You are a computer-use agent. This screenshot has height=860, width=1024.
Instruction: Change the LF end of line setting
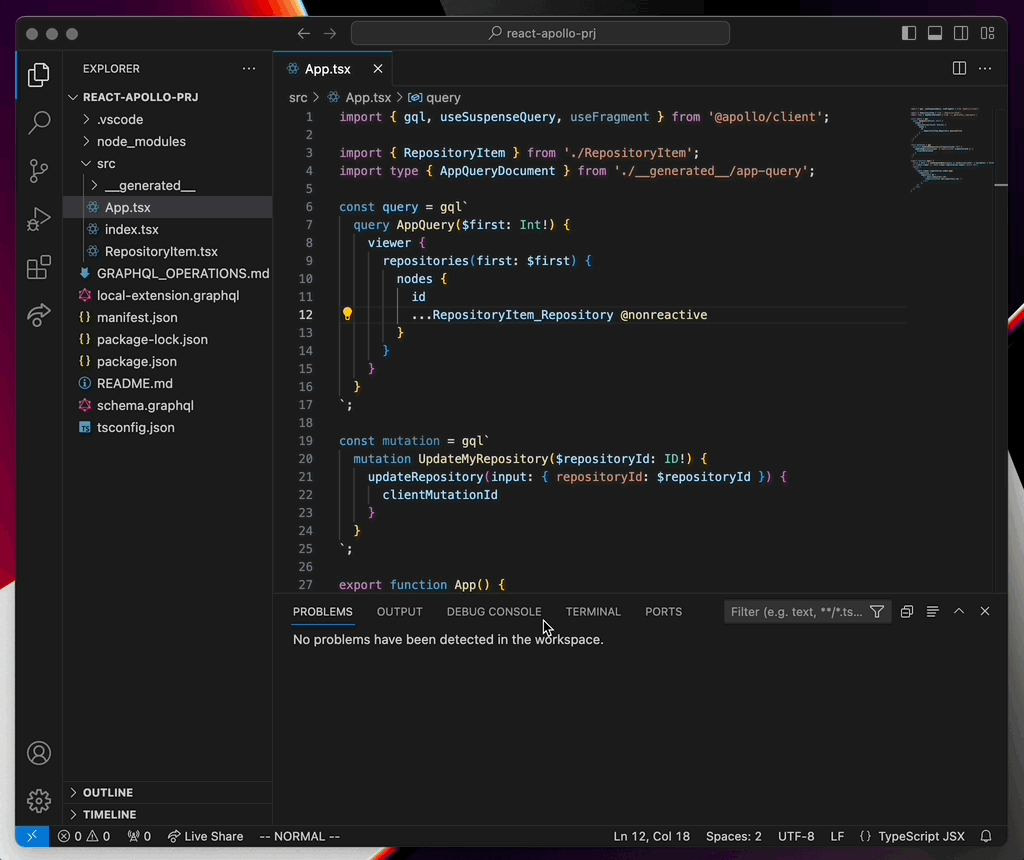(837, 836)
